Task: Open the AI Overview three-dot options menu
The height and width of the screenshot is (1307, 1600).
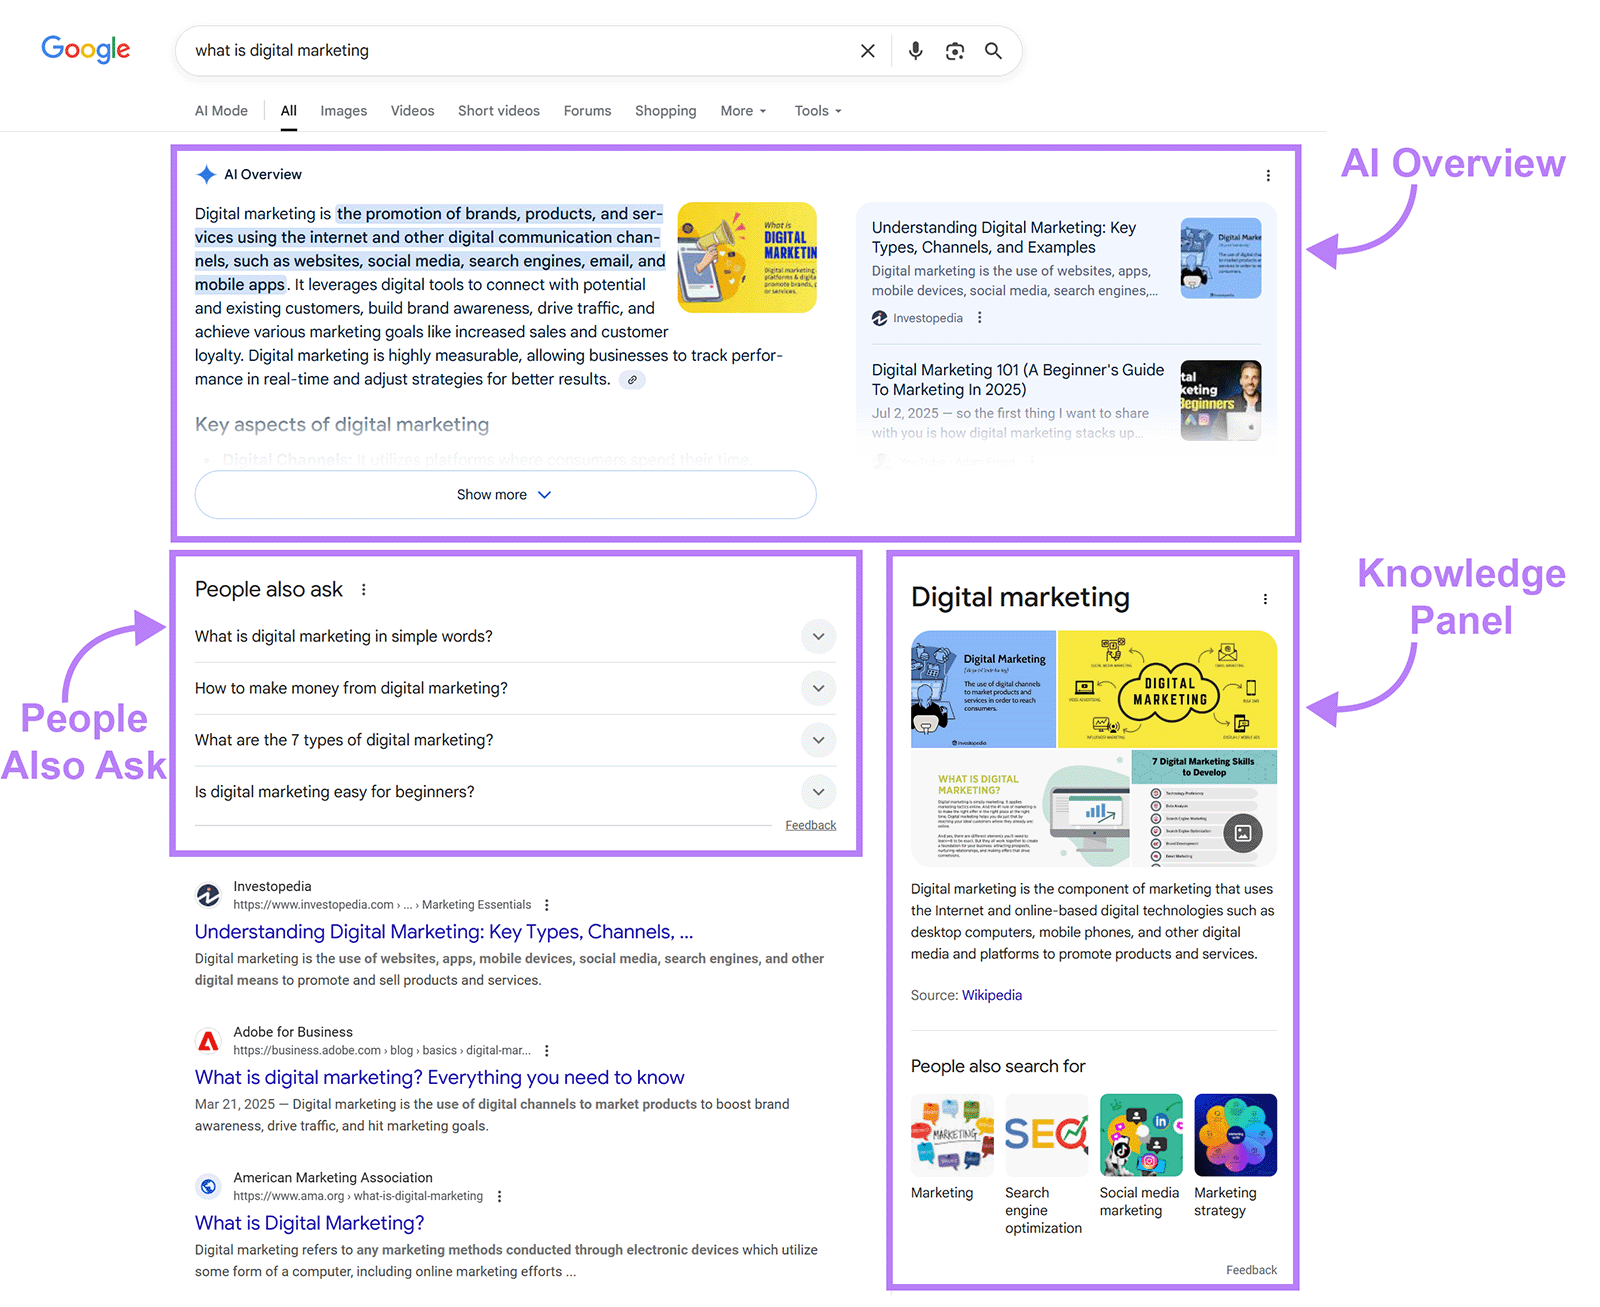Action: pyautogui.click(x=1267, y=174)
